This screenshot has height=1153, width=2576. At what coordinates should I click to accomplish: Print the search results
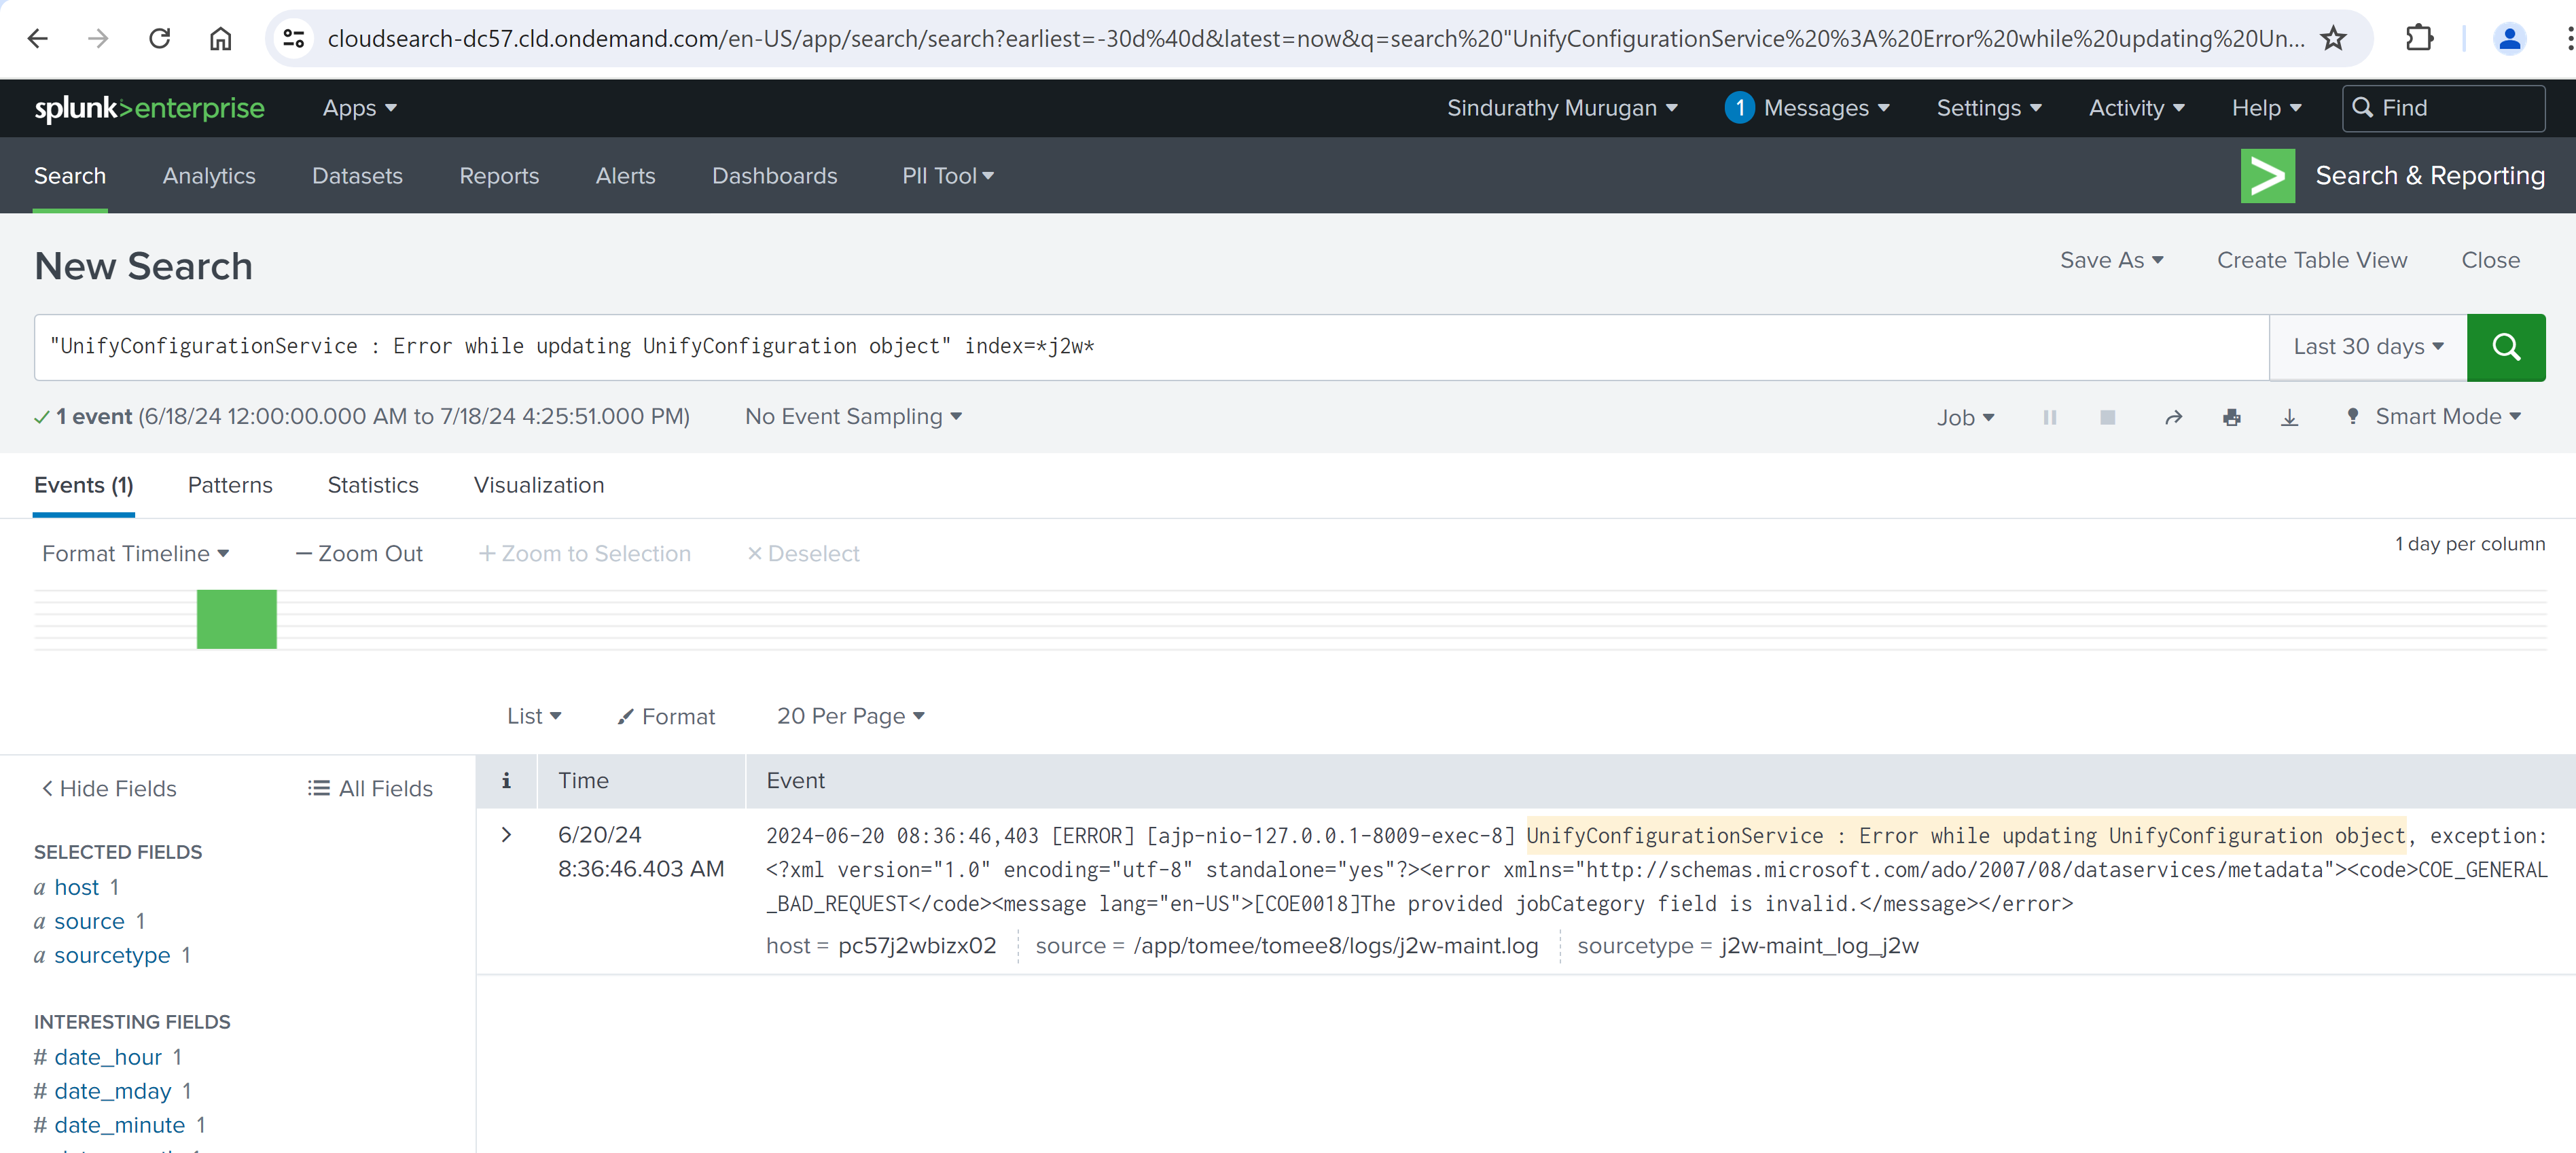click(2231, 417)
